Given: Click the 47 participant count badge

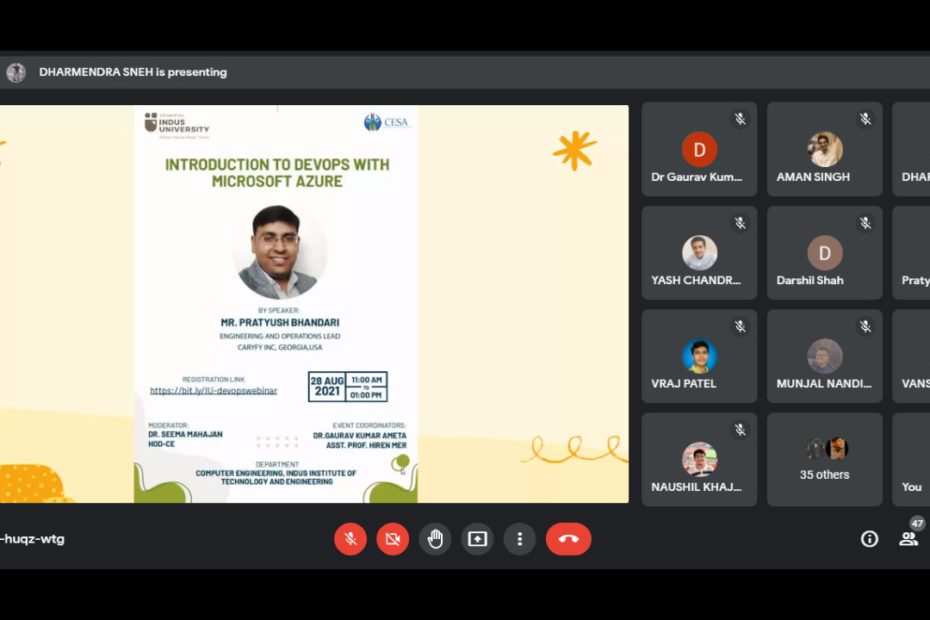Looking at the screenshot, I should pyautogui.click(x=916, y=524).
